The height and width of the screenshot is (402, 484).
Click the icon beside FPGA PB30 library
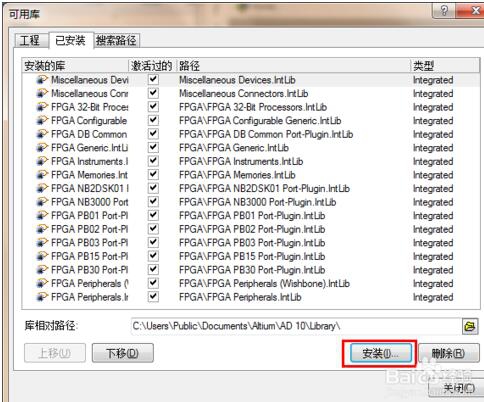pos(42,270)
